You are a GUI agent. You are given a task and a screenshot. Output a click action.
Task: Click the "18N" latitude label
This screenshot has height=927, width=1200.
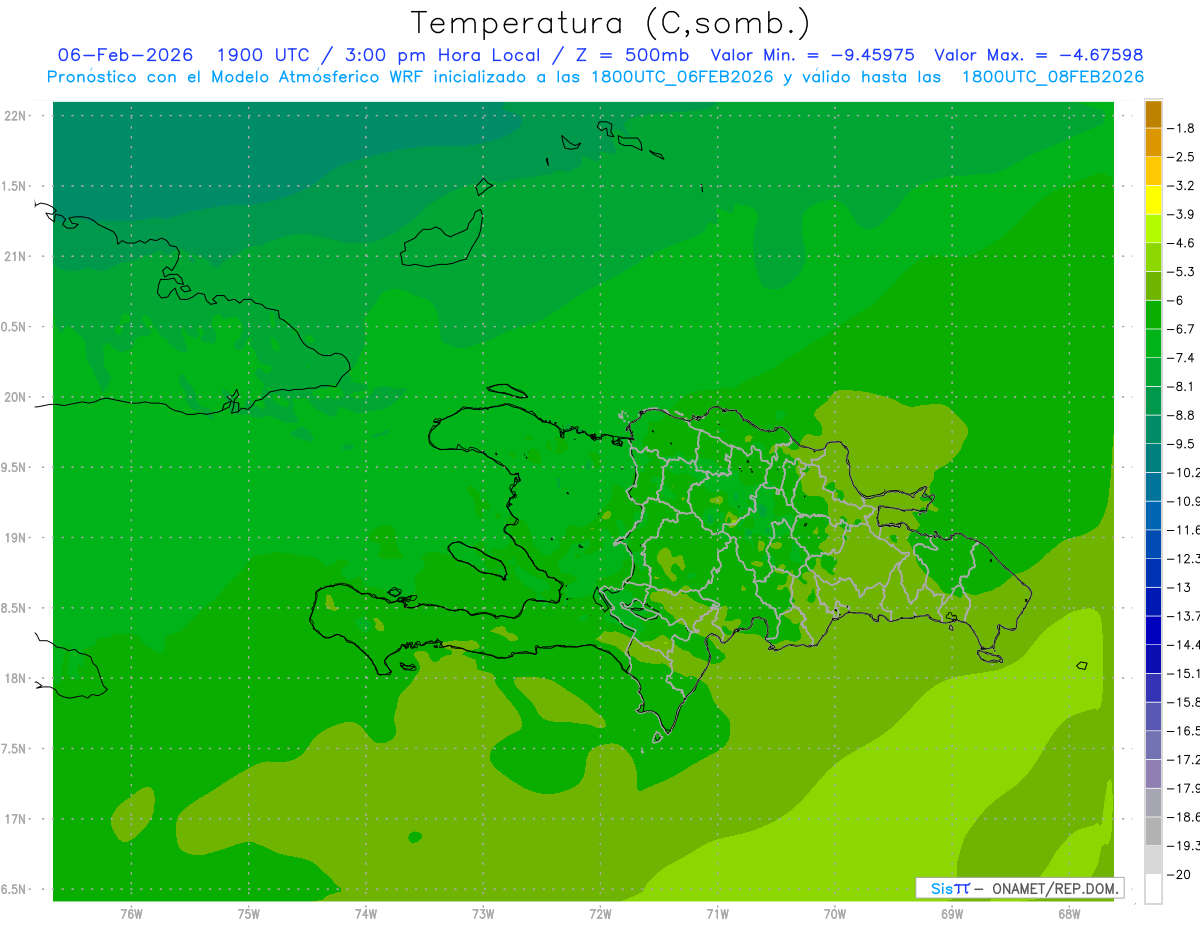17,678
